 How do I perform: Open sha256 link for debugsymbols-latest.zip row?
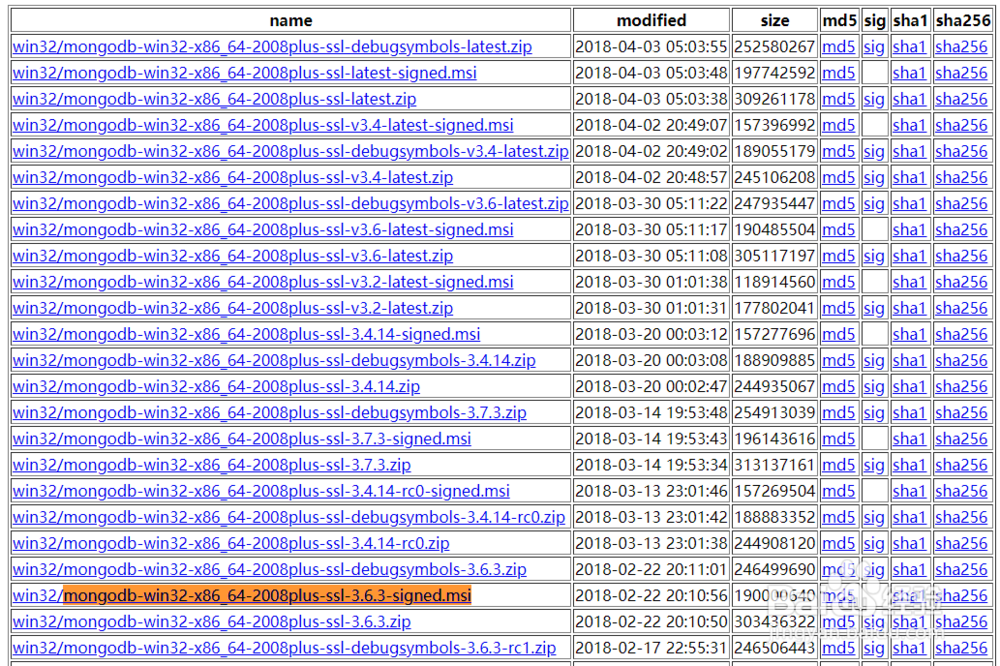[x=961, y=47]
